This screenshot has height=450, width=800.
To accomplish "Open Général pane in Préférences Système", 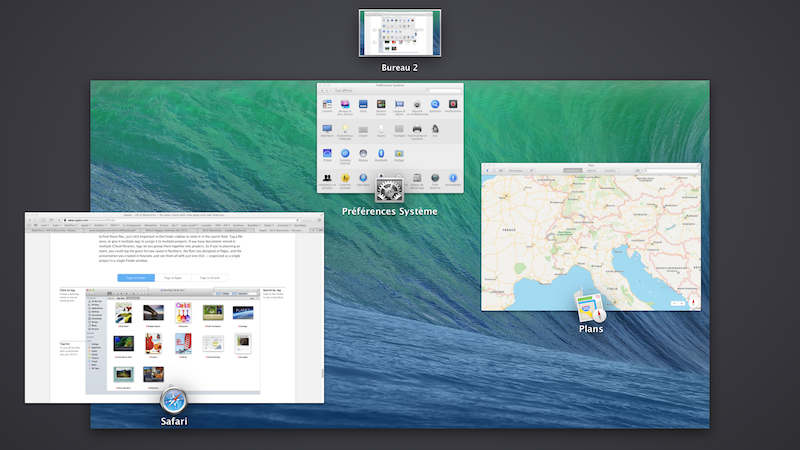I will [327, 106].
